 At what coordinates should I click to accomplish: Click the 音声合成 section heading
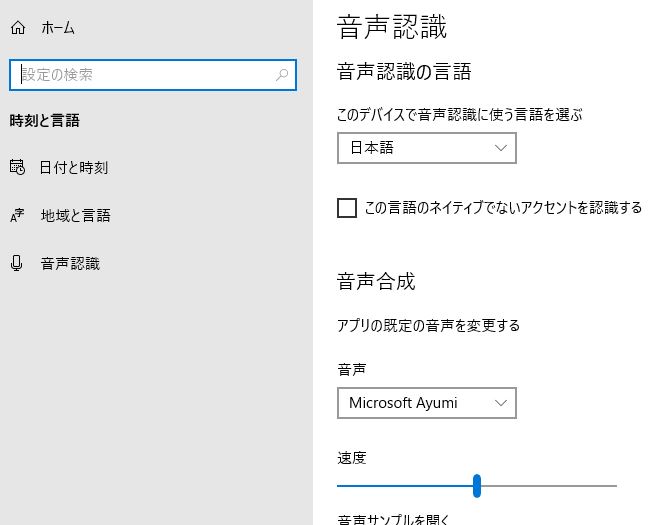tap(376, 281)
